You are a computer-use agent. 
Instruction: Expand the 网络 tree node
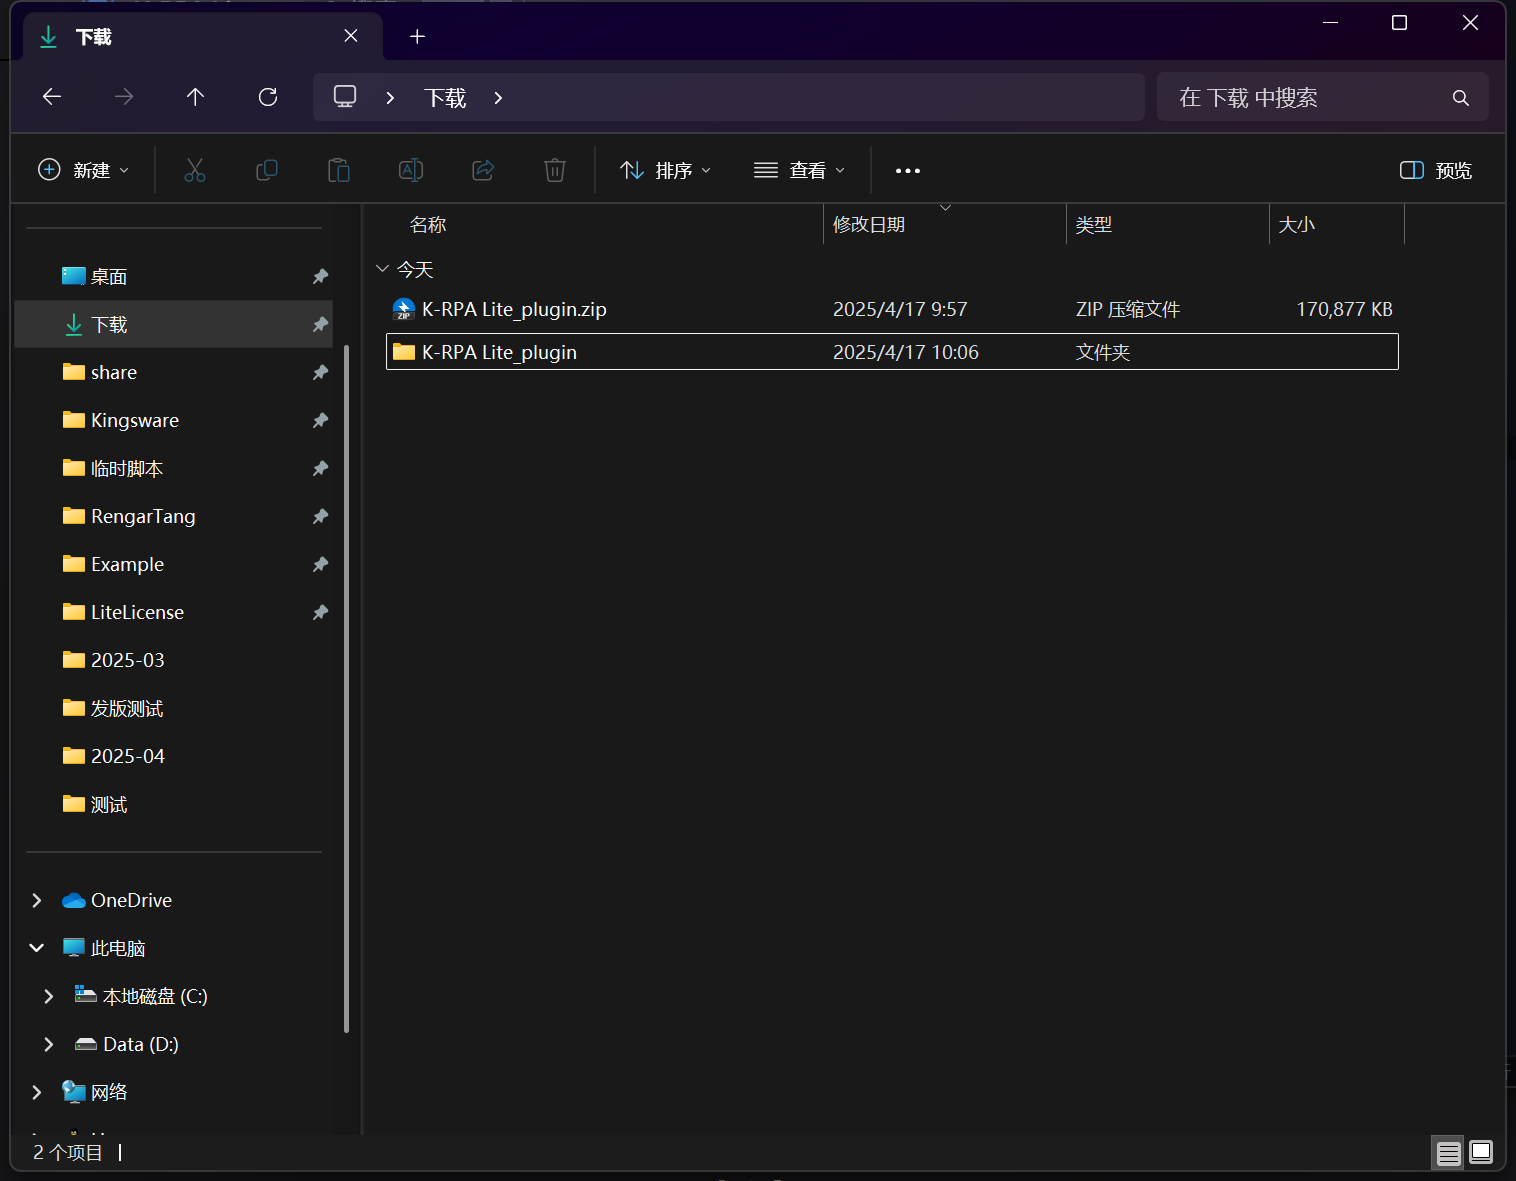[x=37, y=1093]
